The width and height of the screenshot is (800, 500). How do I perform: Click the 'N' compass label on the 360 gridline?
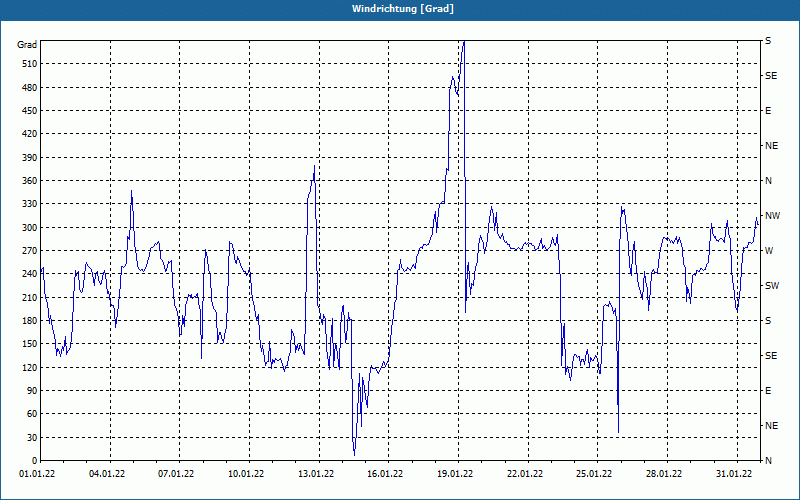click(x=768, y=181)
